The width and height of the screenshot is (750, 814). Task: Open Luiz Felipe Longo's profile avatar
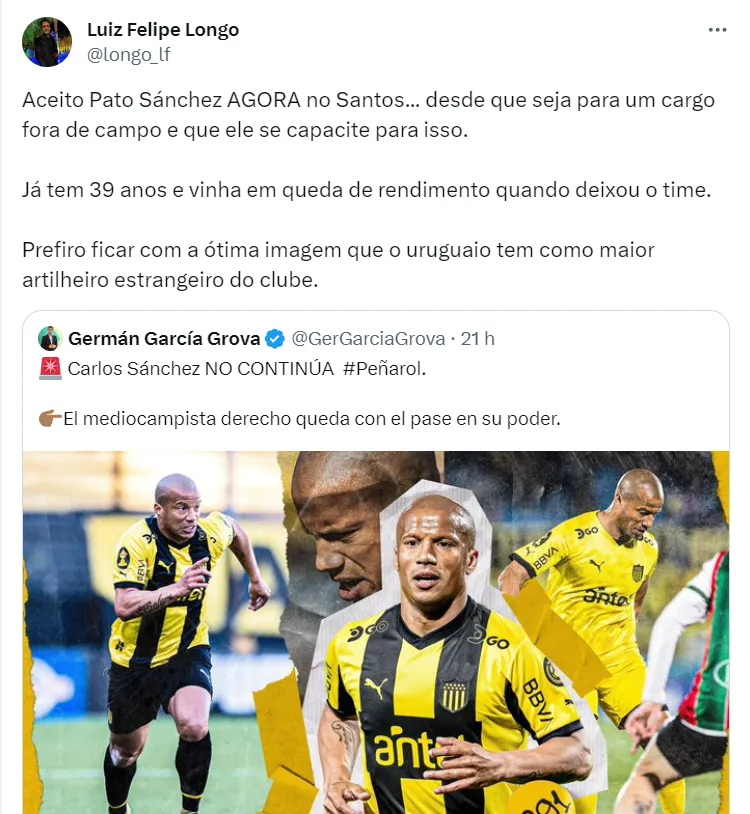click(47, 42)
